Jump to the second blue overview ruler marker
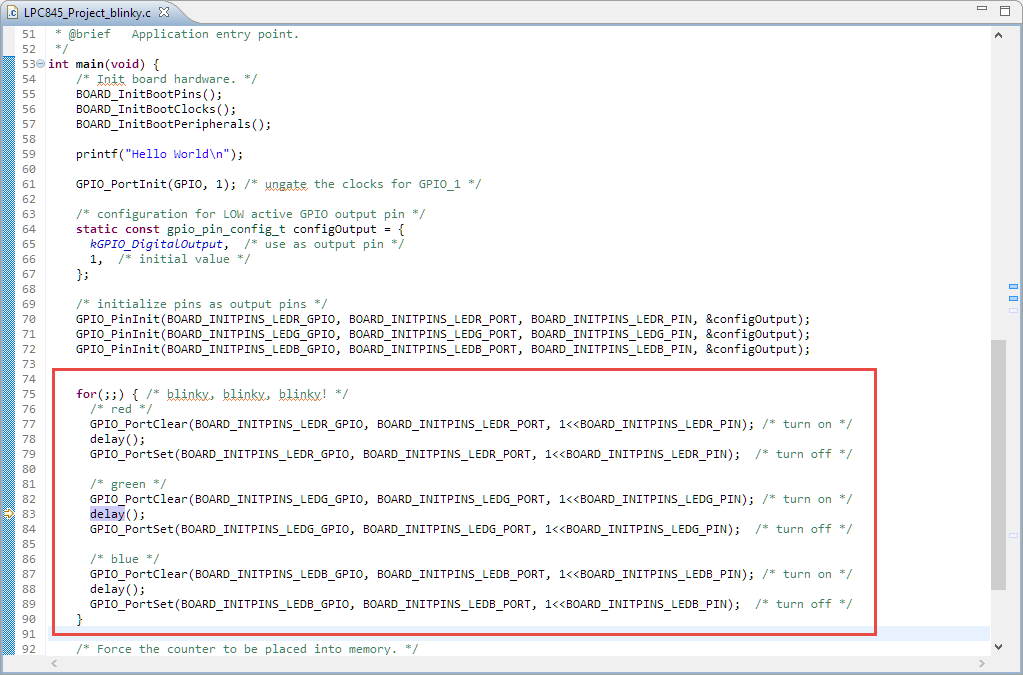Viewport: 1023px width, 675px height. point(1013,298)
